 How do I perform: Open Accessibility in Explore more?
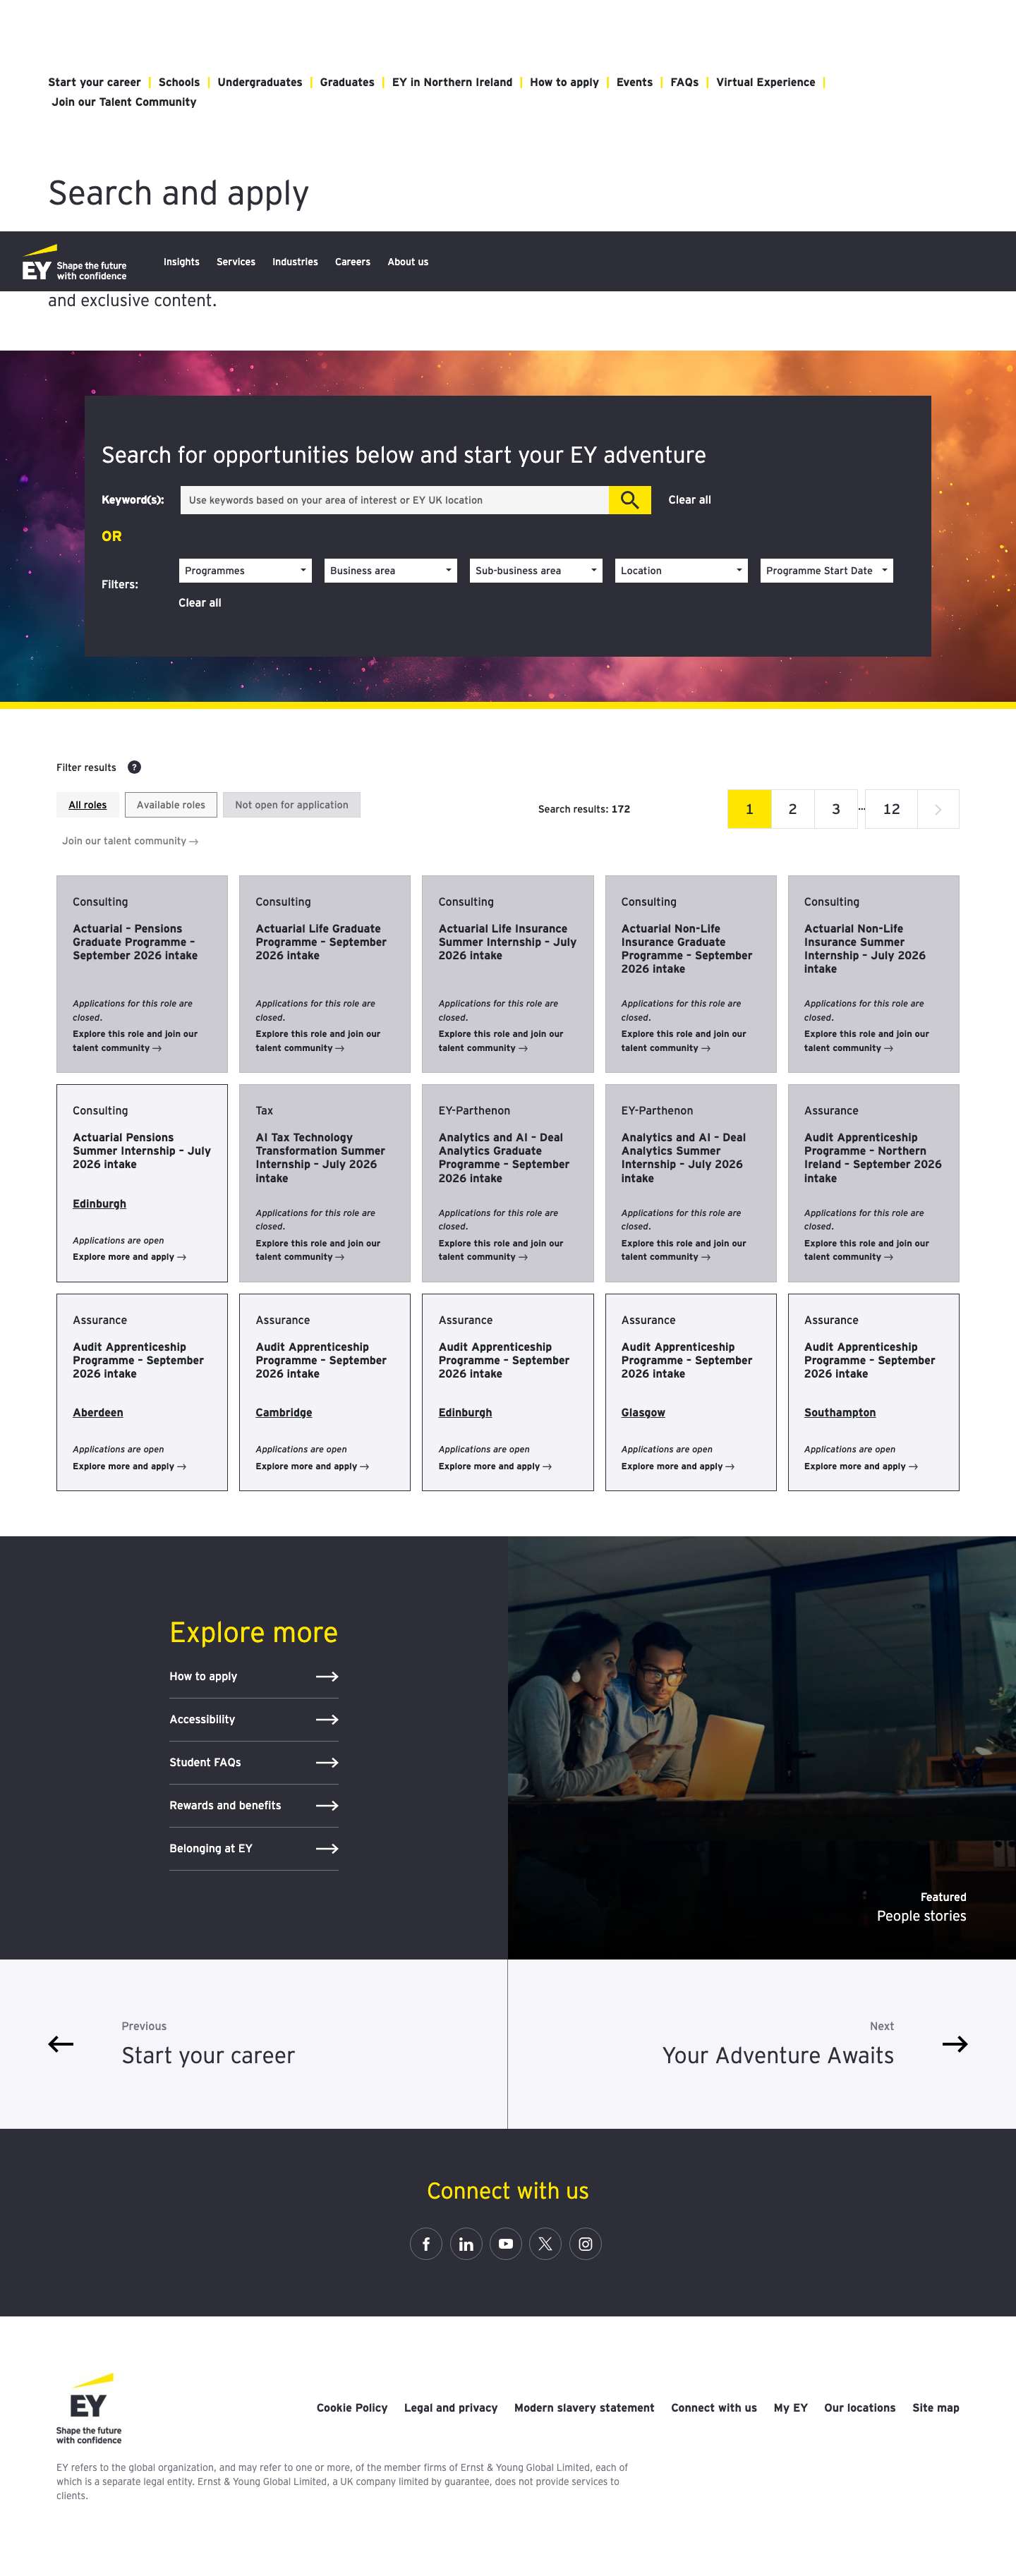coord(254,1720)
